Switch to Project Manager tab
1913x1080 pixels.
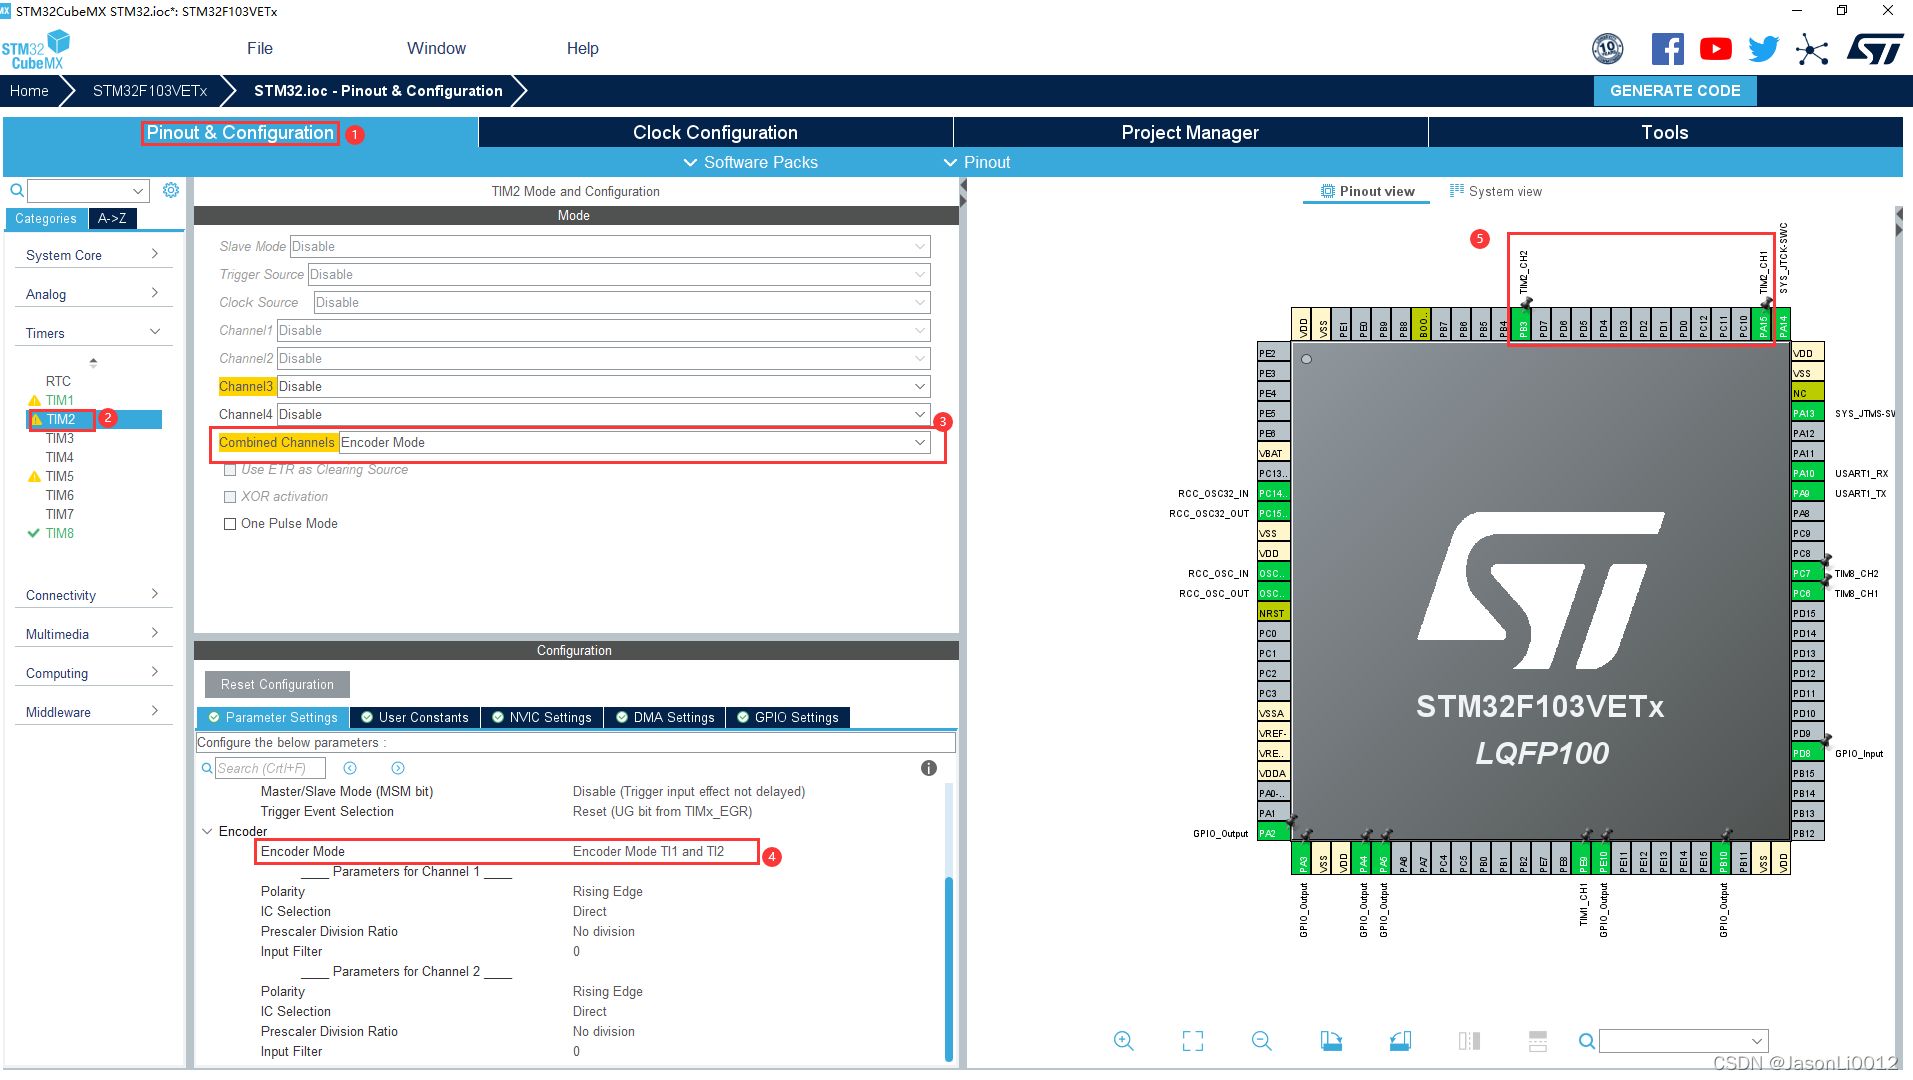click(x=1190, y=132)
